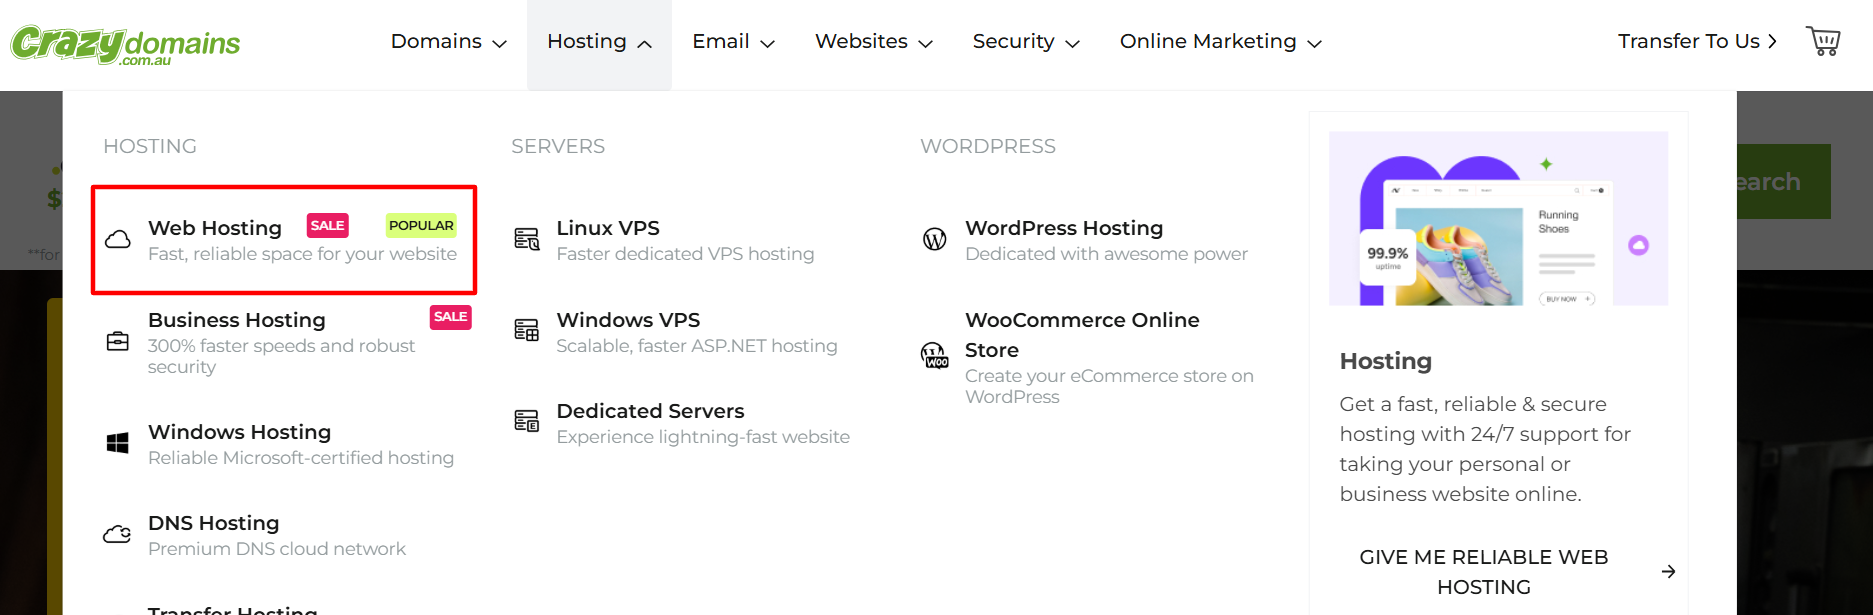Open Windows Hosting menu entry
1873x615 pixels.
239,432
